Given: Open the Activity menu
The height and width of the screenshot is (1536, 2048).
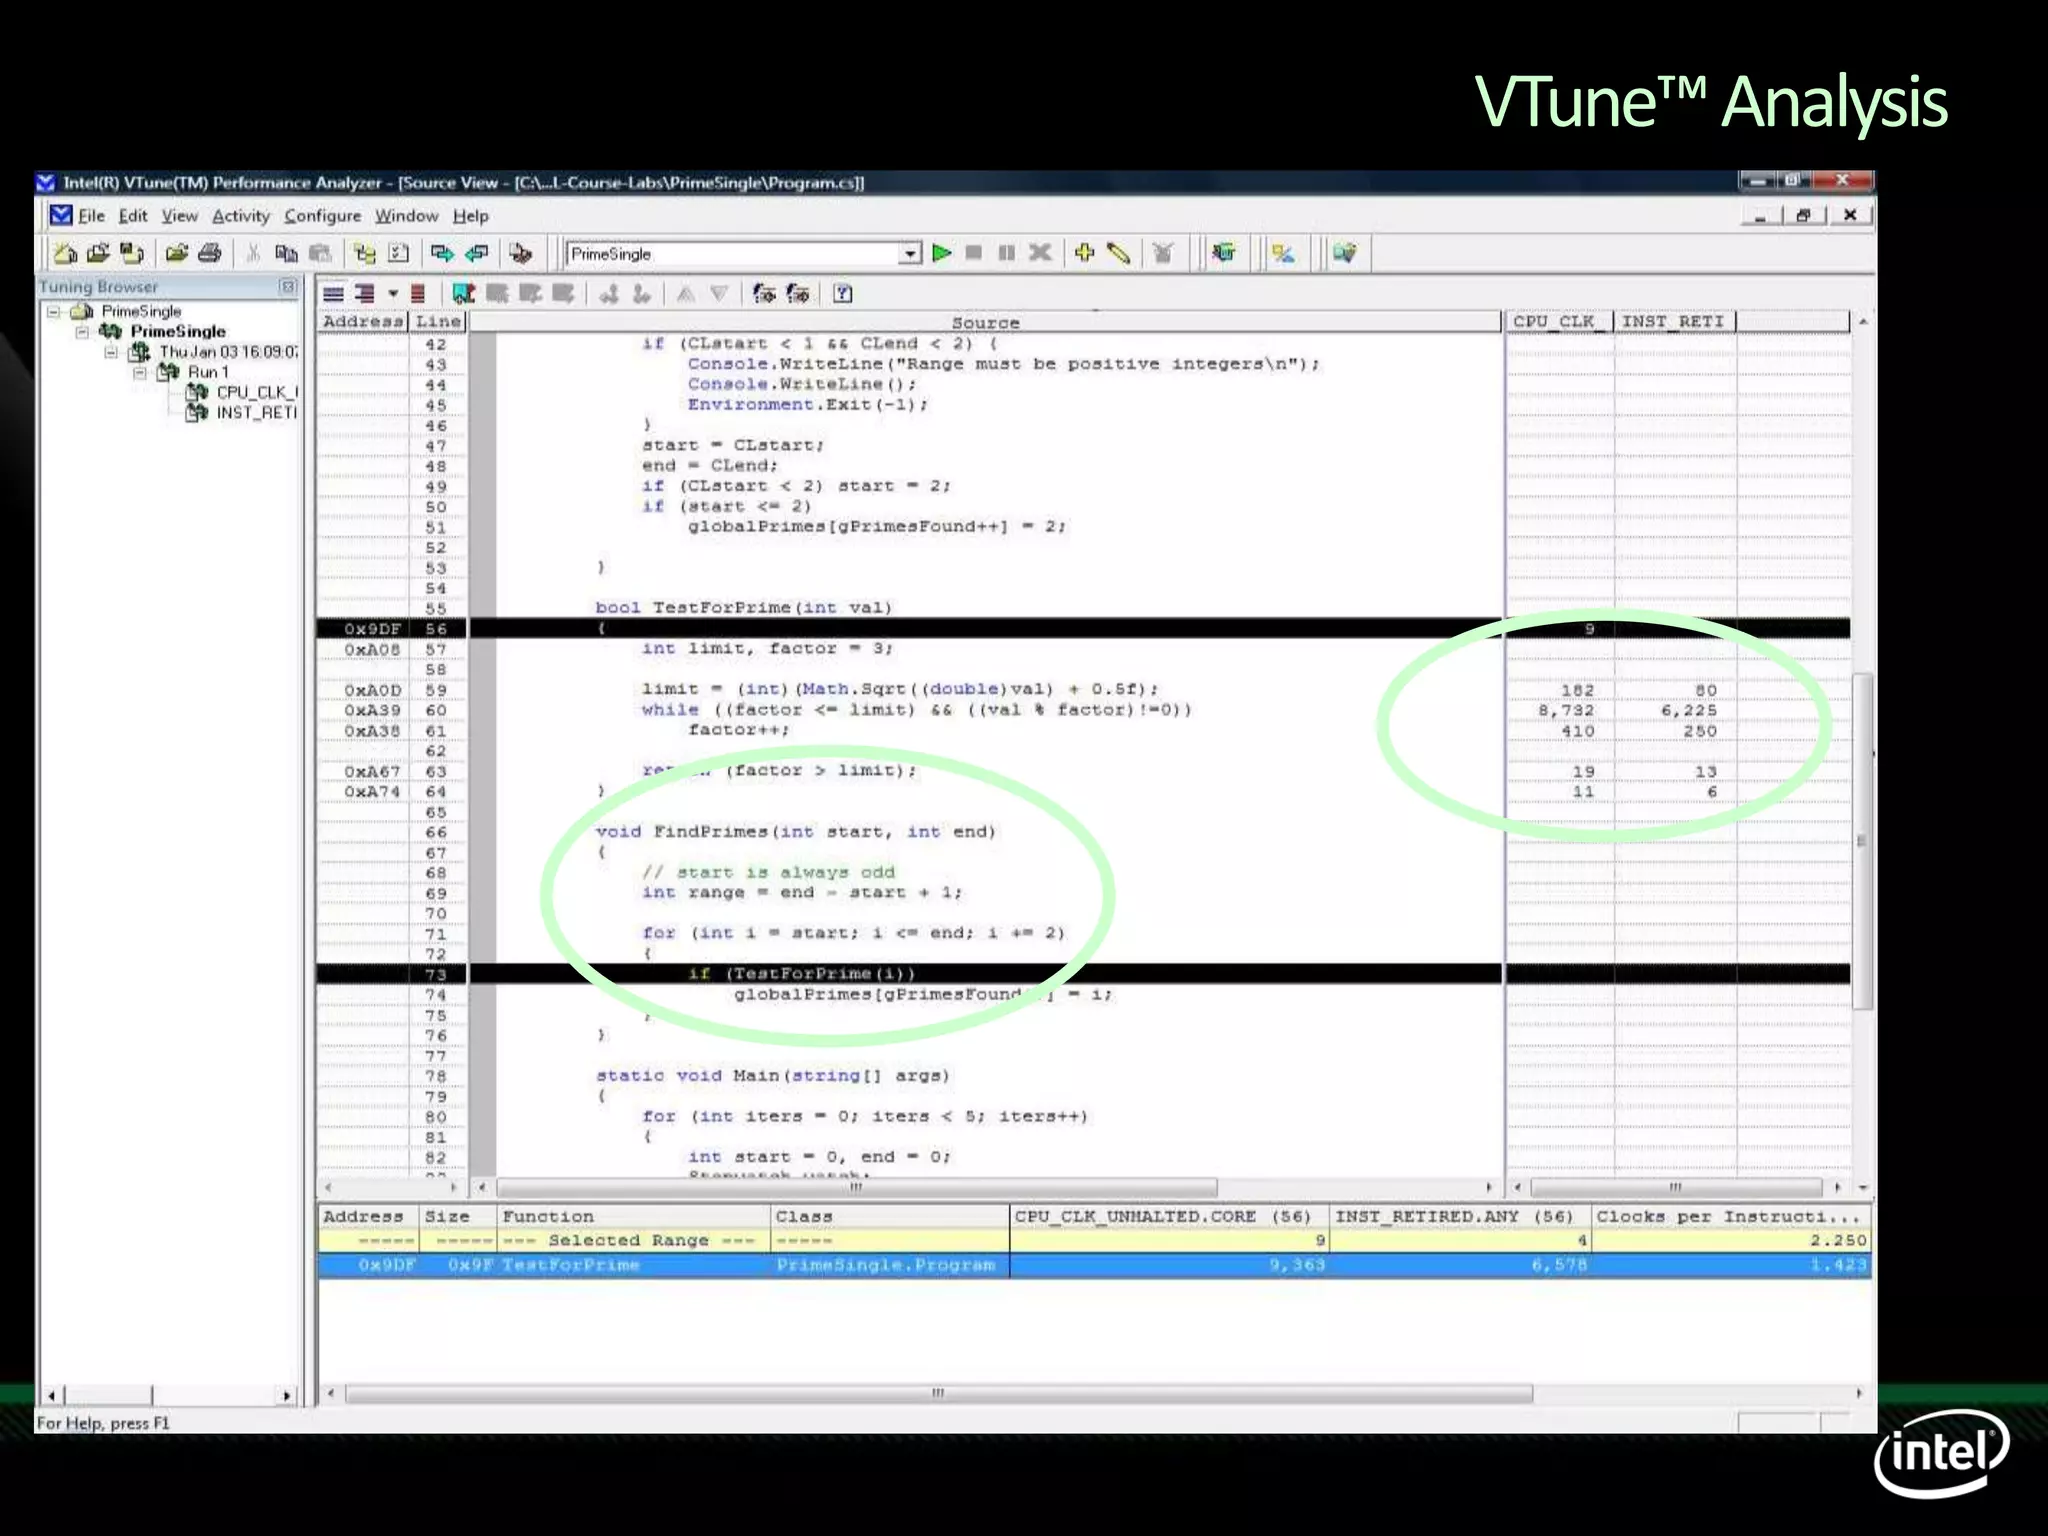Looking at the screenshot, I should click(240, 216).
